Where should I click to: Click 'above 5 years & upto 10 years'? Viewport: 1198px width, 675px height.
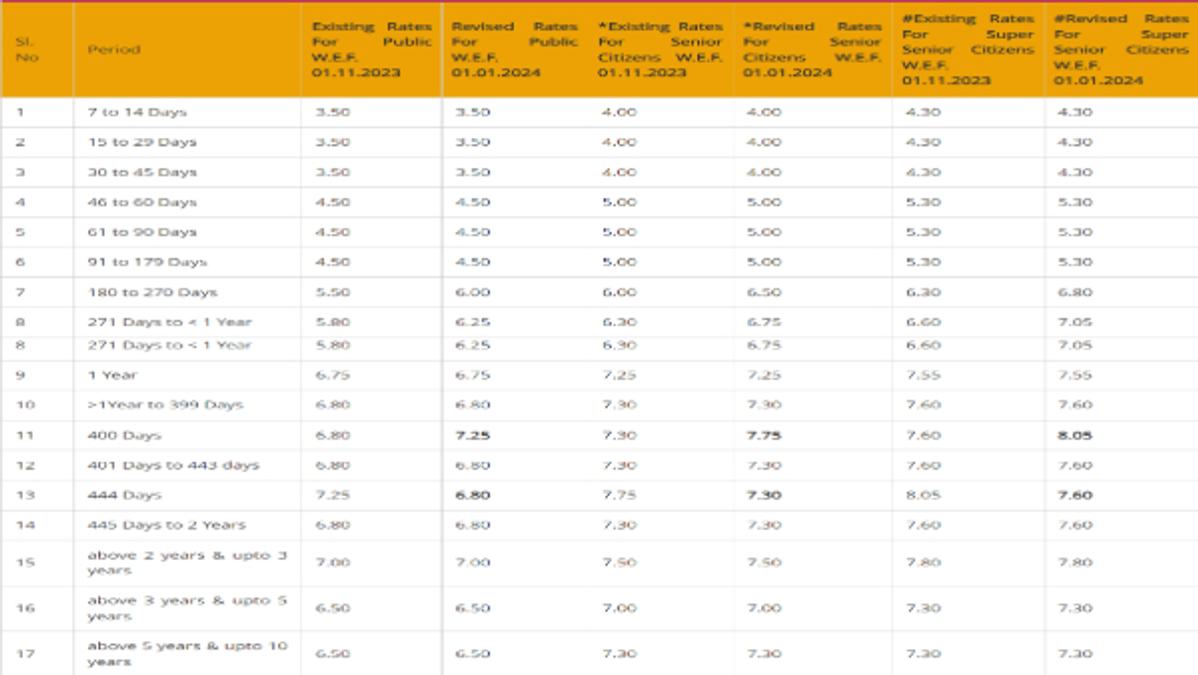(x=187, y=654)
